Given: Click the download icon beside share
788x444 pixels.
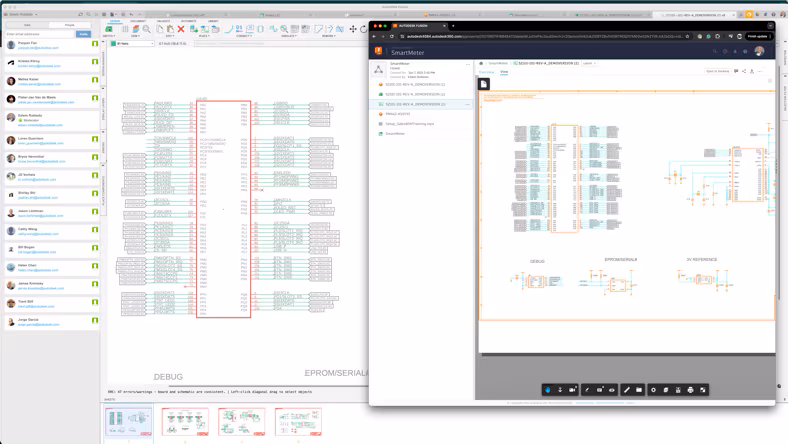Looking at the screenshot, I should point(752,71).
